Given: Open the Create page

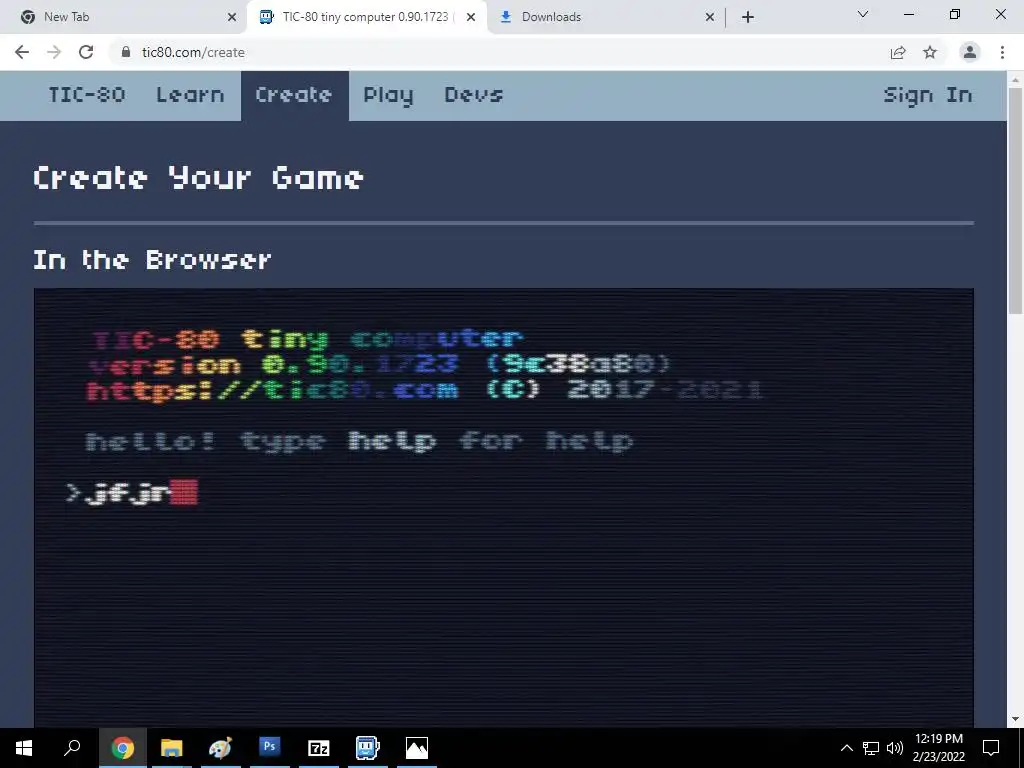Looking at the screenshot, I should (295, 95).
